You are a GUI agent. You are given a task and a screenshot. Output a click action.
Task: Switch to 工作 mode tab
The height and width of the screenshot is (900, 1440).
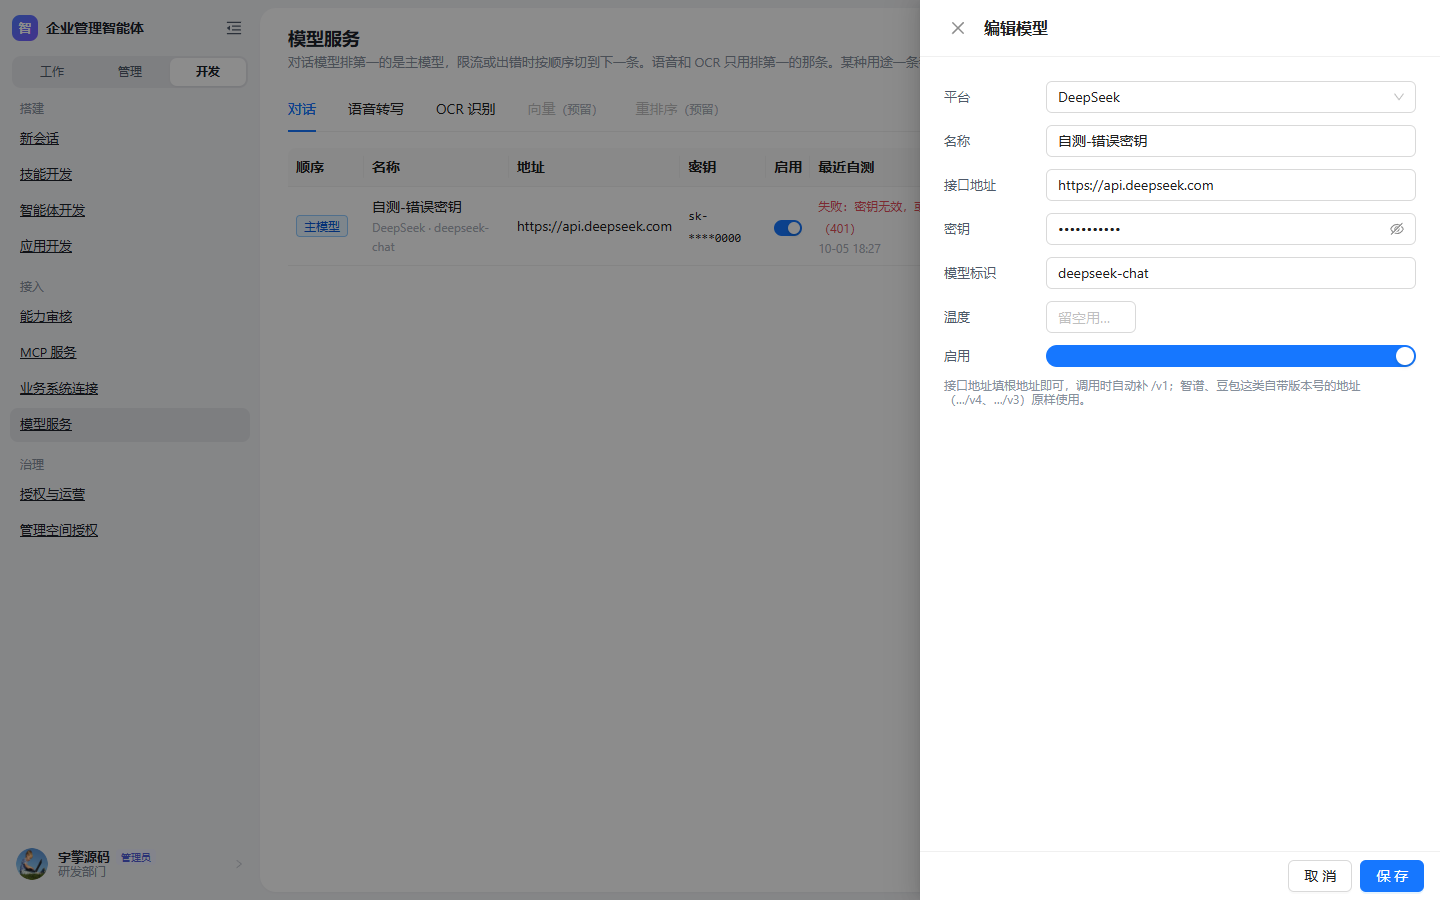pos(52,72)
